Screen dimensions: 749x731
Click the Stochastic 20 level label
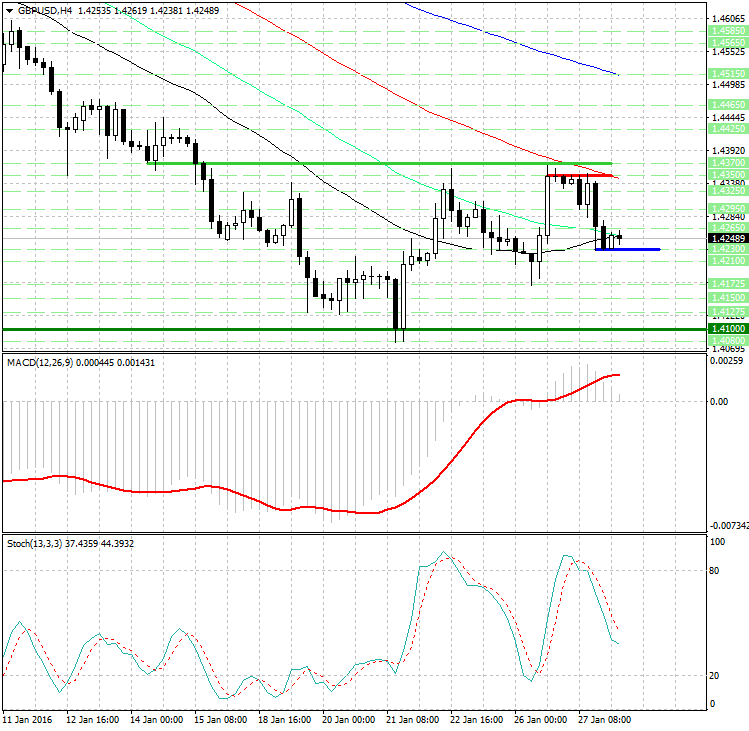click(x=715, y=676)
